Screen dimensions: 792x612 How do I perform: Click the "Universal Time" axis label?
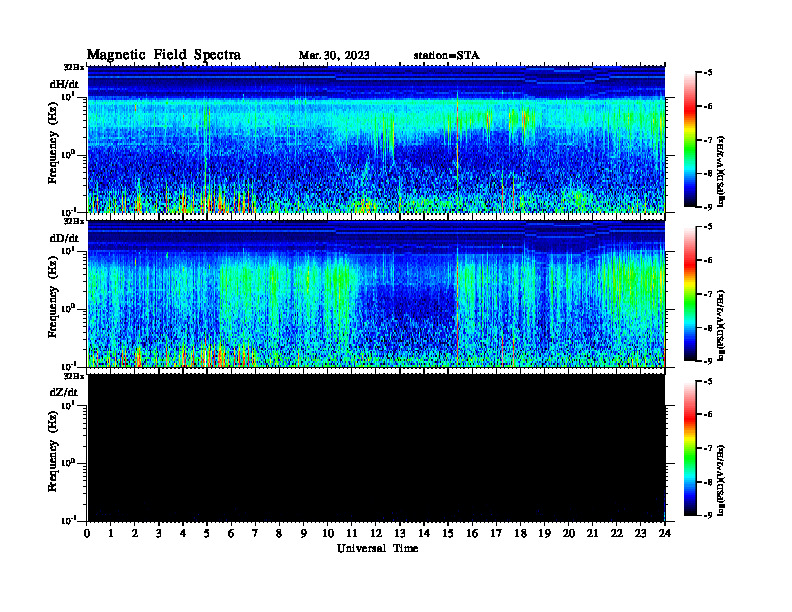click(377, 548)
